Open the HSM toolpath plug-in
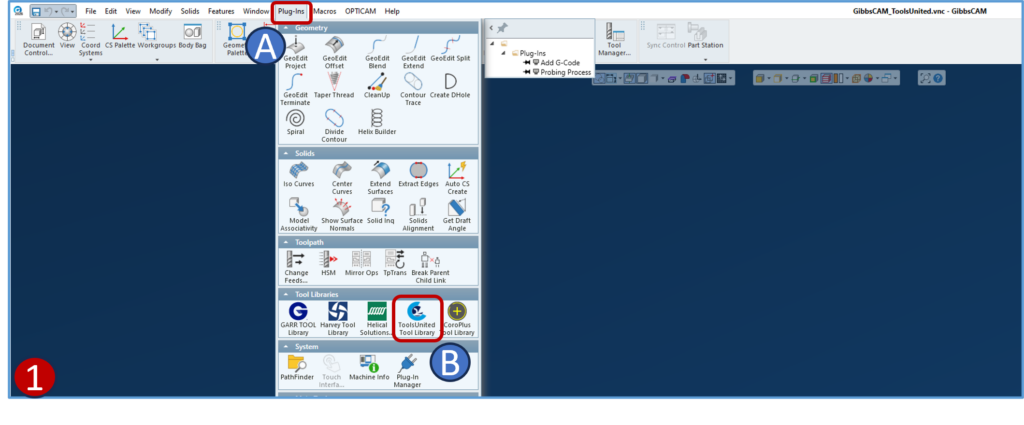This screenshot has width=1024, height=425. (x=328, y=262)
